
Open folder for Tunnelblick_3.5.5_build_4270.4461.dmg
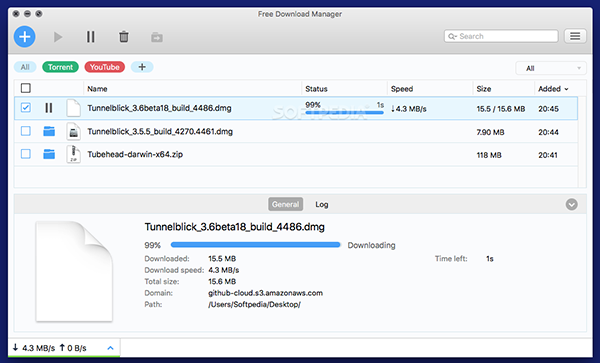49,131
